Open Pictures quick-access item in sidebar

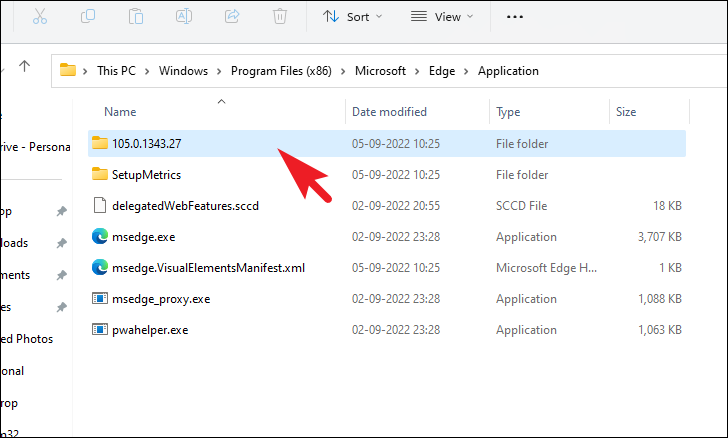coord(6,307)
